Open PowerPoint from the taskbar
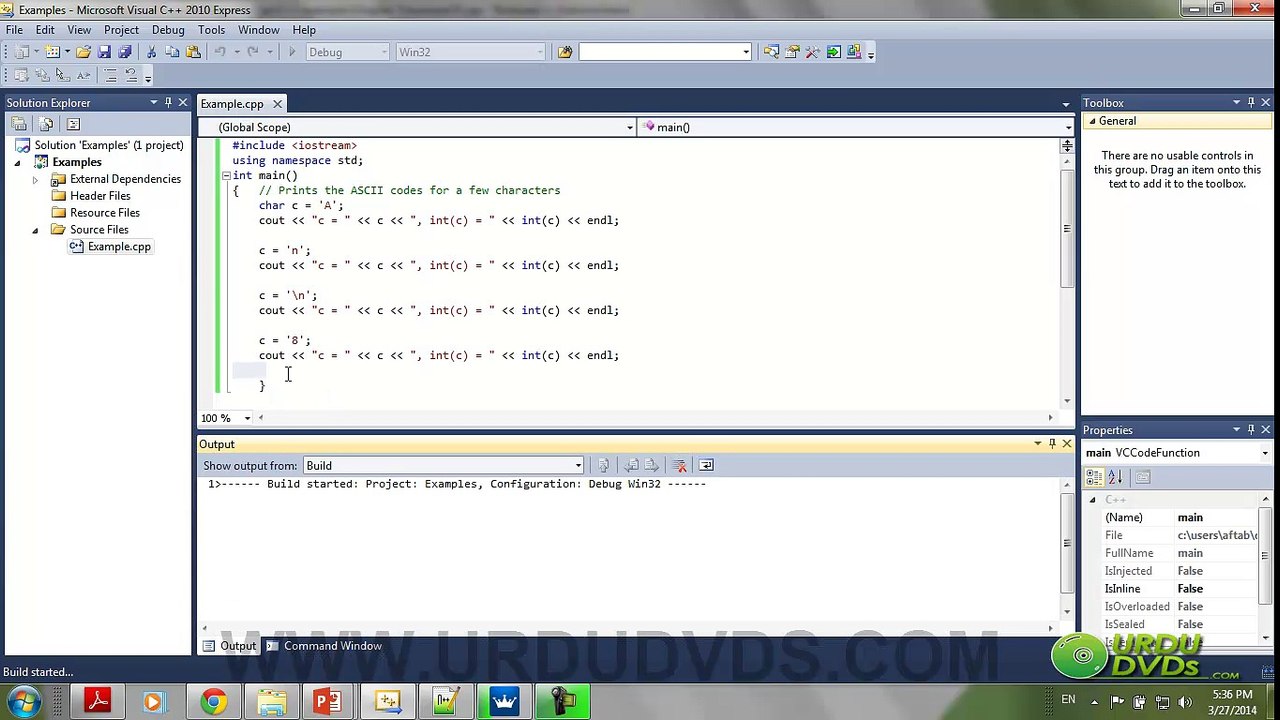This screenshot has height=720, width=1280. pyautogui.click(x=328, y=701)
